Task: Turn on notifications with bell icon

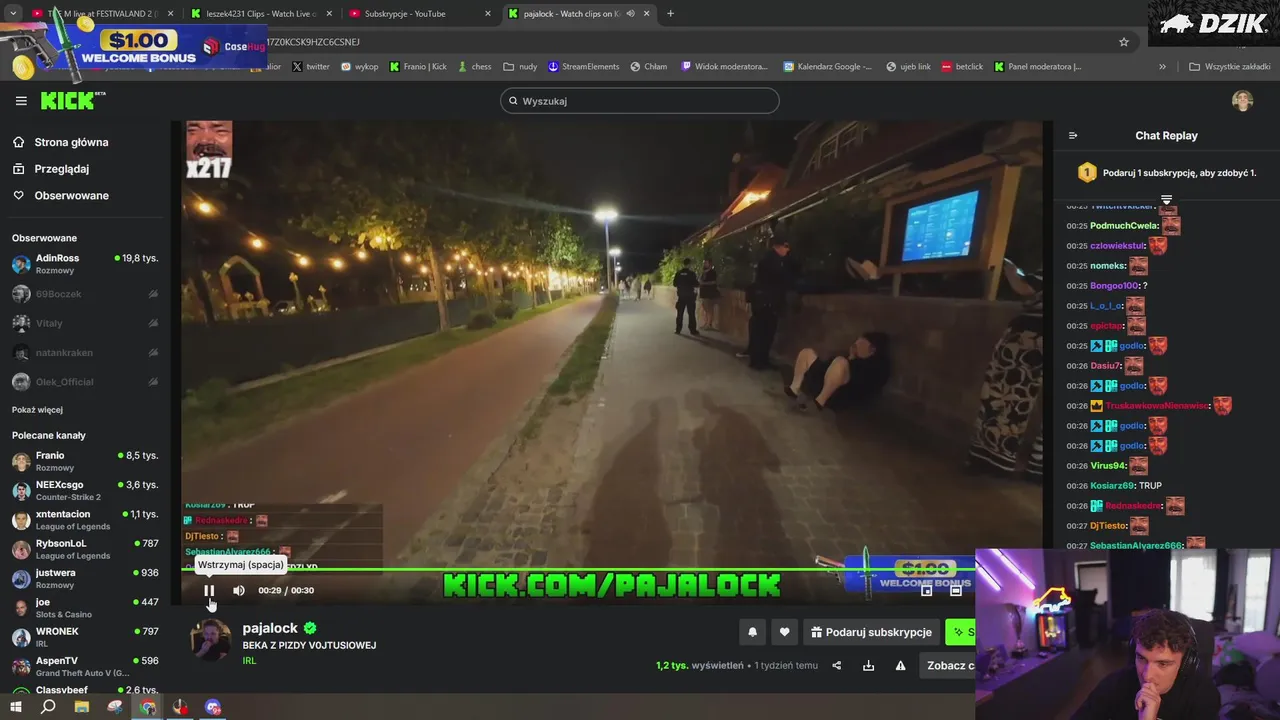Action: (x=752, y=632)
